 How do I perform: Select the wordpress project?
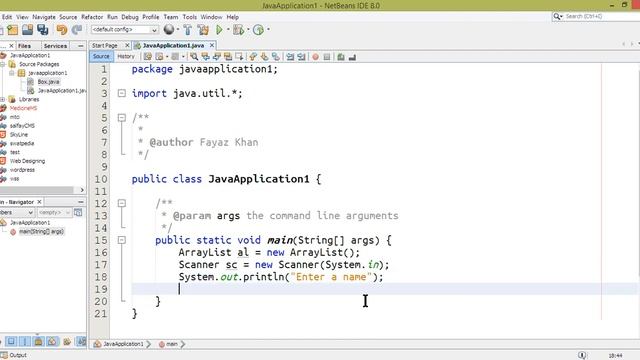tap(22, 170)
